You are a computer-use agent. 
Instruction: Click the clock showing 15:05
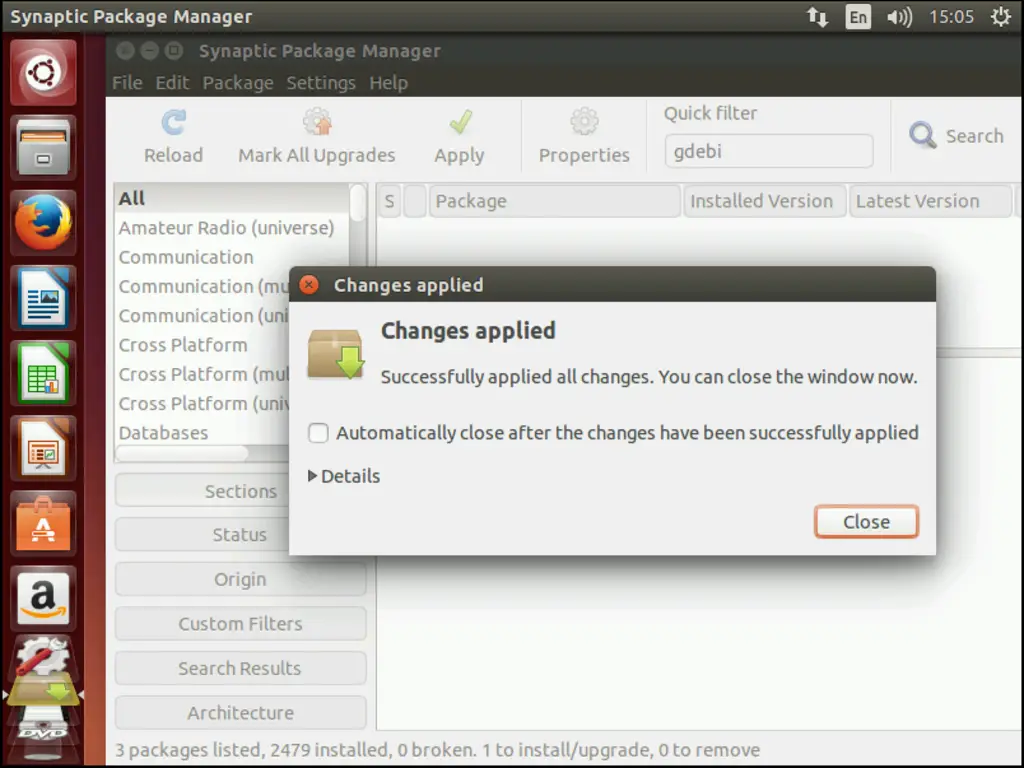(952, 16)
